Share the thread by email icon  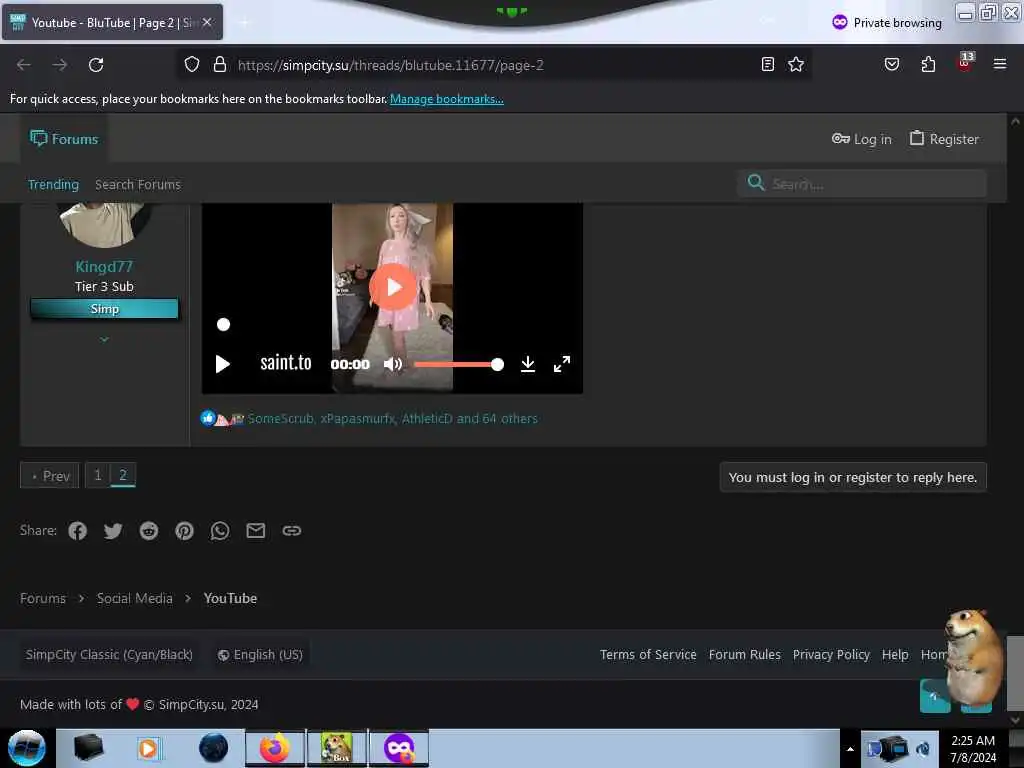click(256, 531)
